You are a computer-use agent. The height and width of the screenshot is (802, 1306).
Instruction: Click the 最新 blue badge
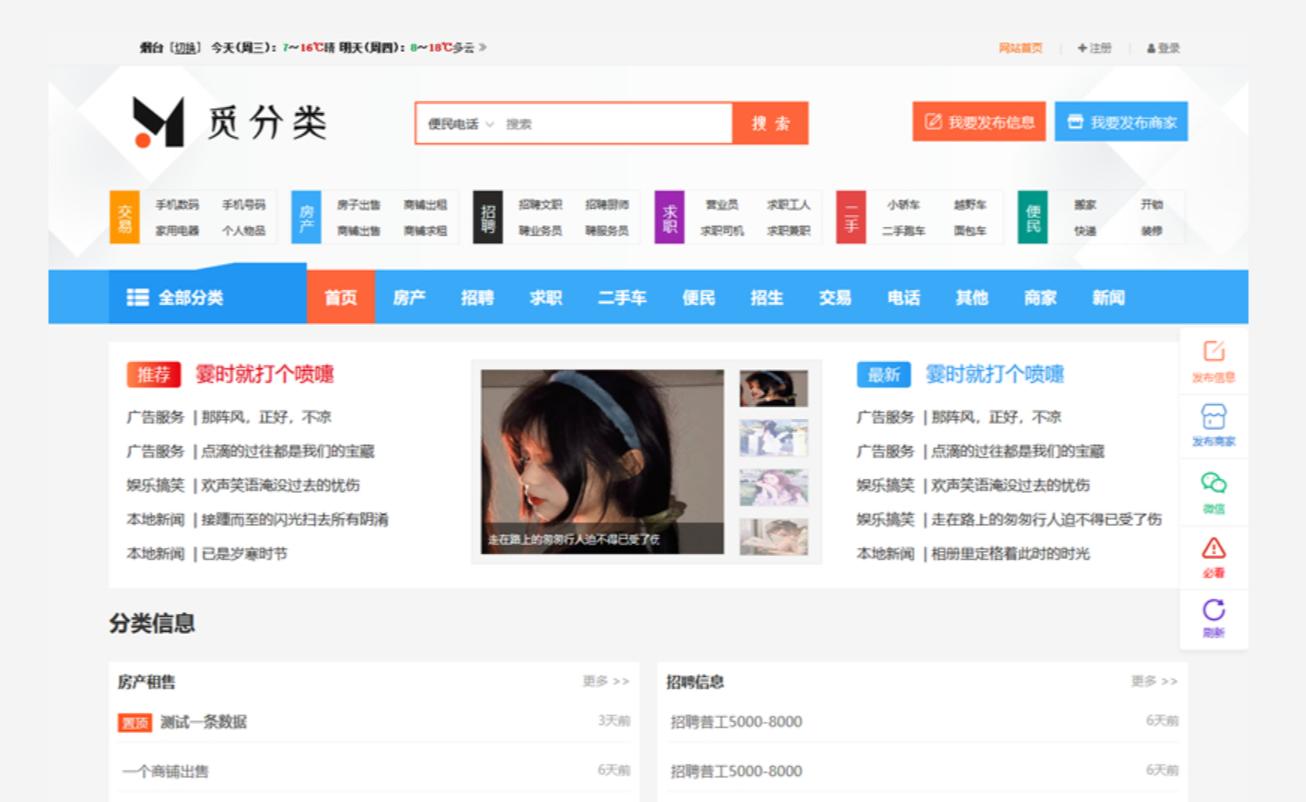pos(883,375)
